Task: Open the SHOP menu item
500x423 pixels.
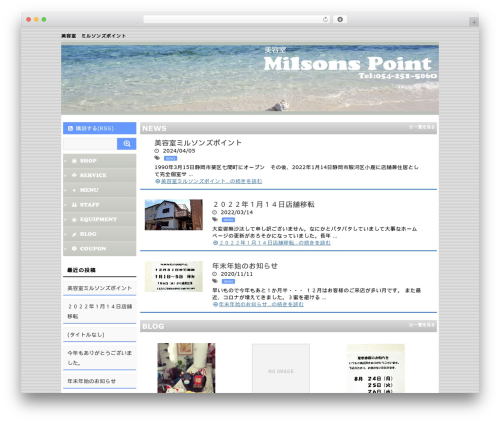Action: [100, 161]
